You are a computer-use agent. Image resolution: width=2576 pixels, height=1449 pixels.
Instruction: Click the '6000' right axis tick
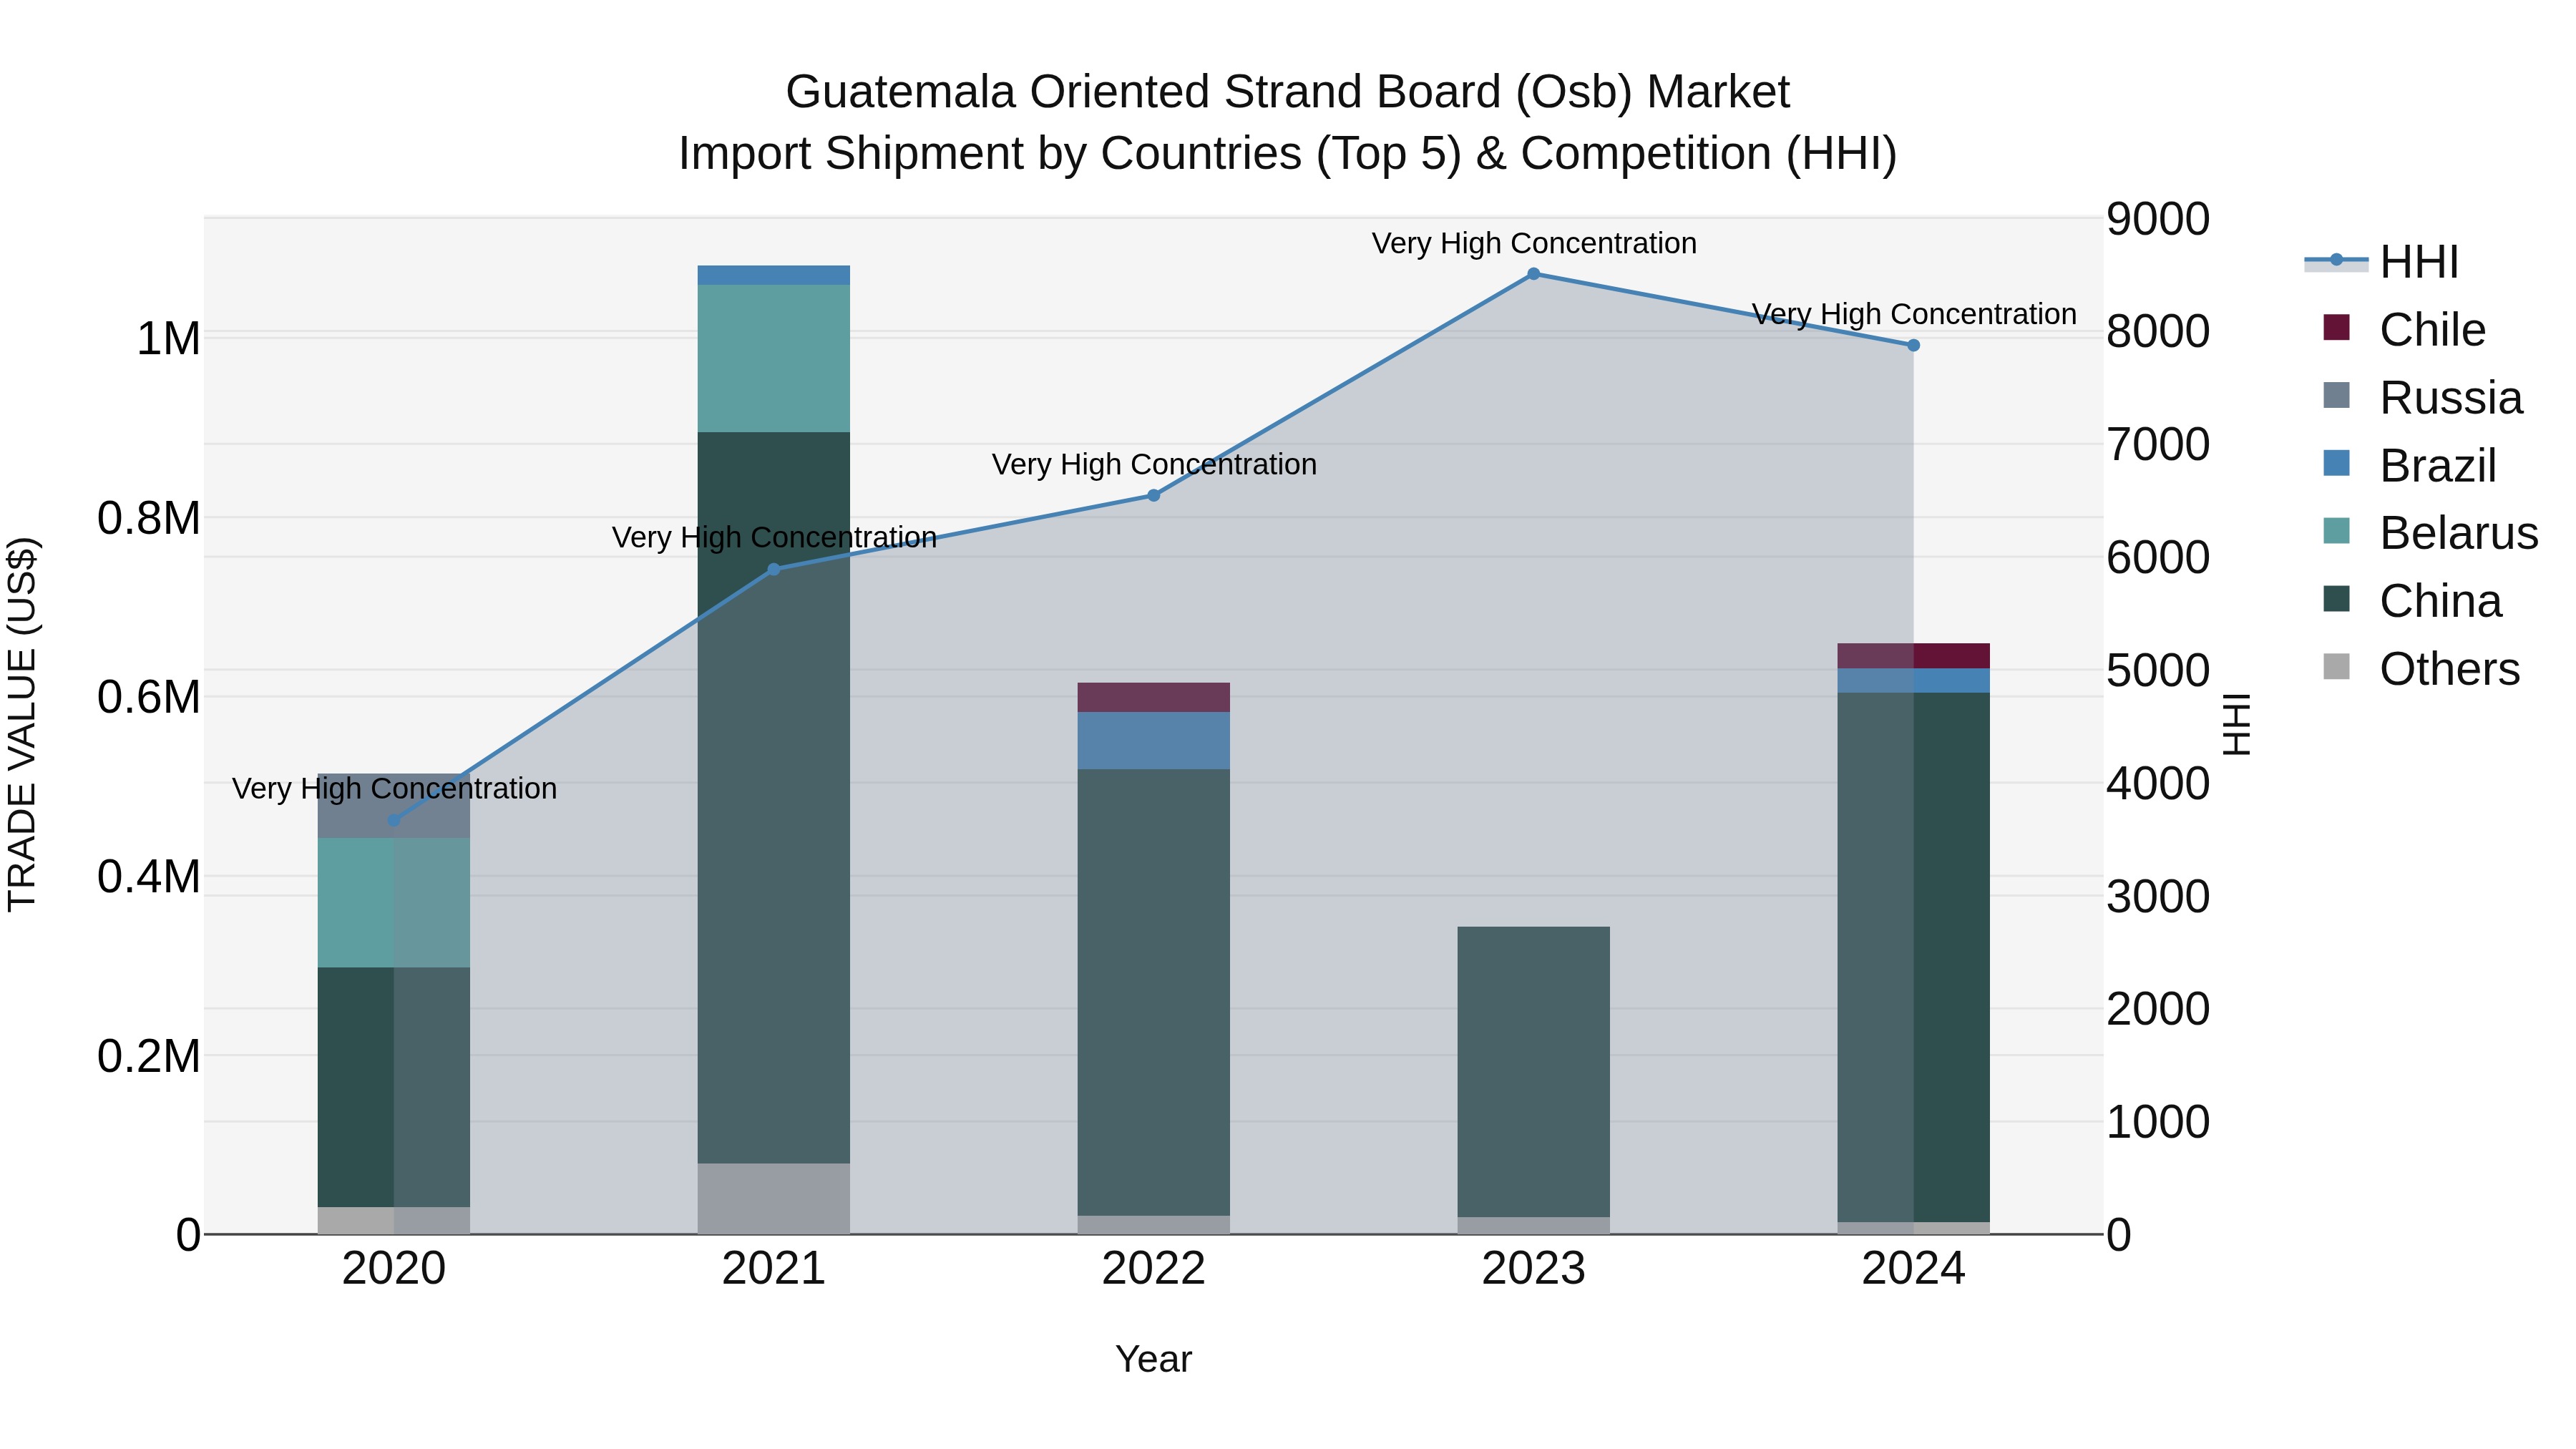pos(2158,557)
